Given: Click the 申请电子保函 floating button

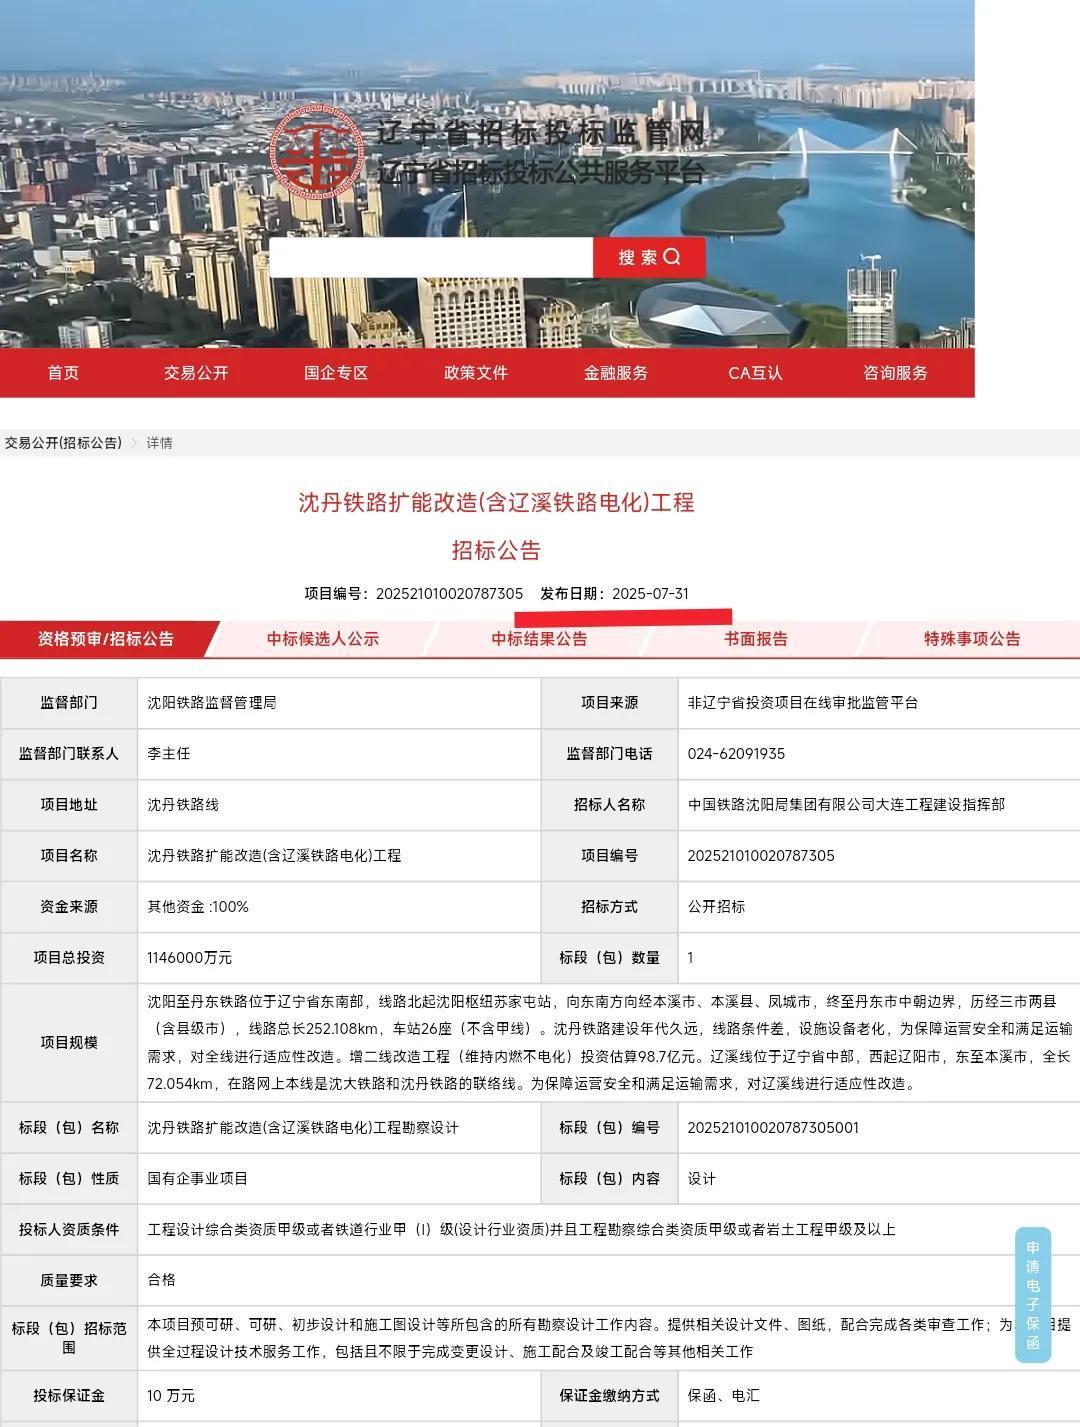Looking at the screenshot, I should (x=1033, y=1295).
